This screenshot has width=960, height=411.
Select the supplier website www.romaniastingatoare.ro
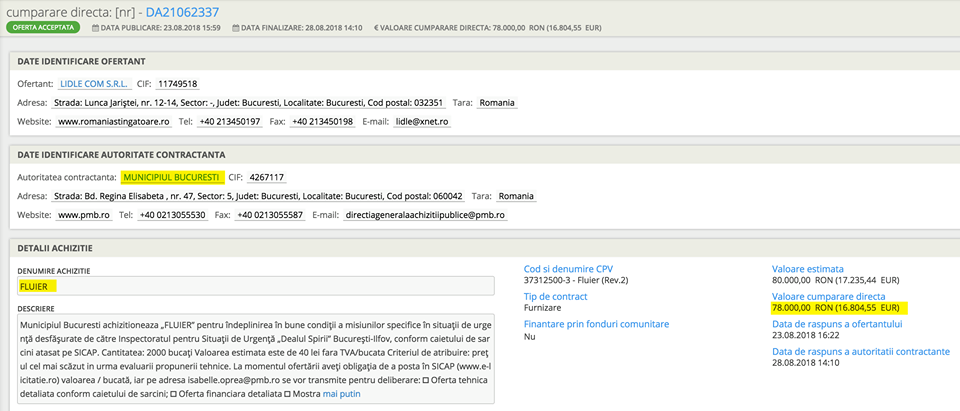113,121
